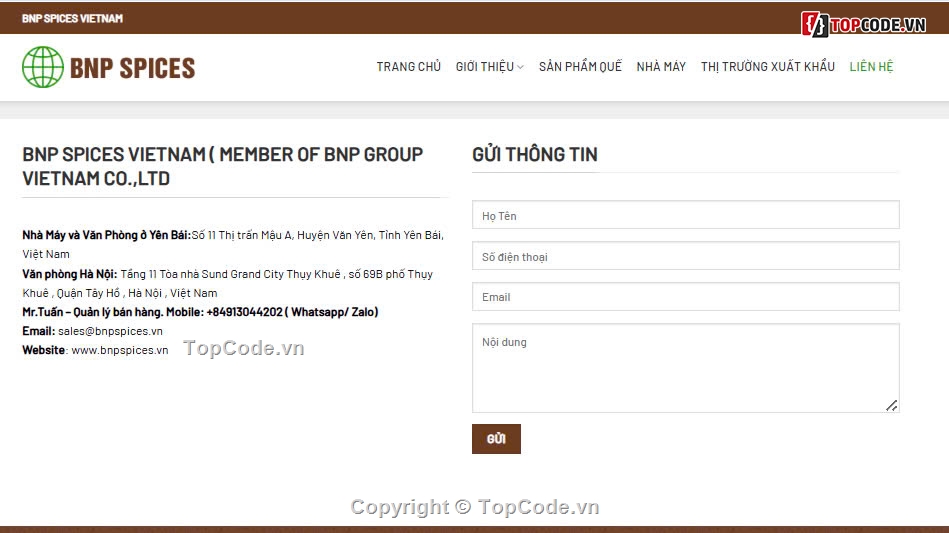Viewport: 949px width, 533px height.
Task: Select THỊ TRƯỜNG XUẤT KHẨU menu item
Action: click(767, 67)
